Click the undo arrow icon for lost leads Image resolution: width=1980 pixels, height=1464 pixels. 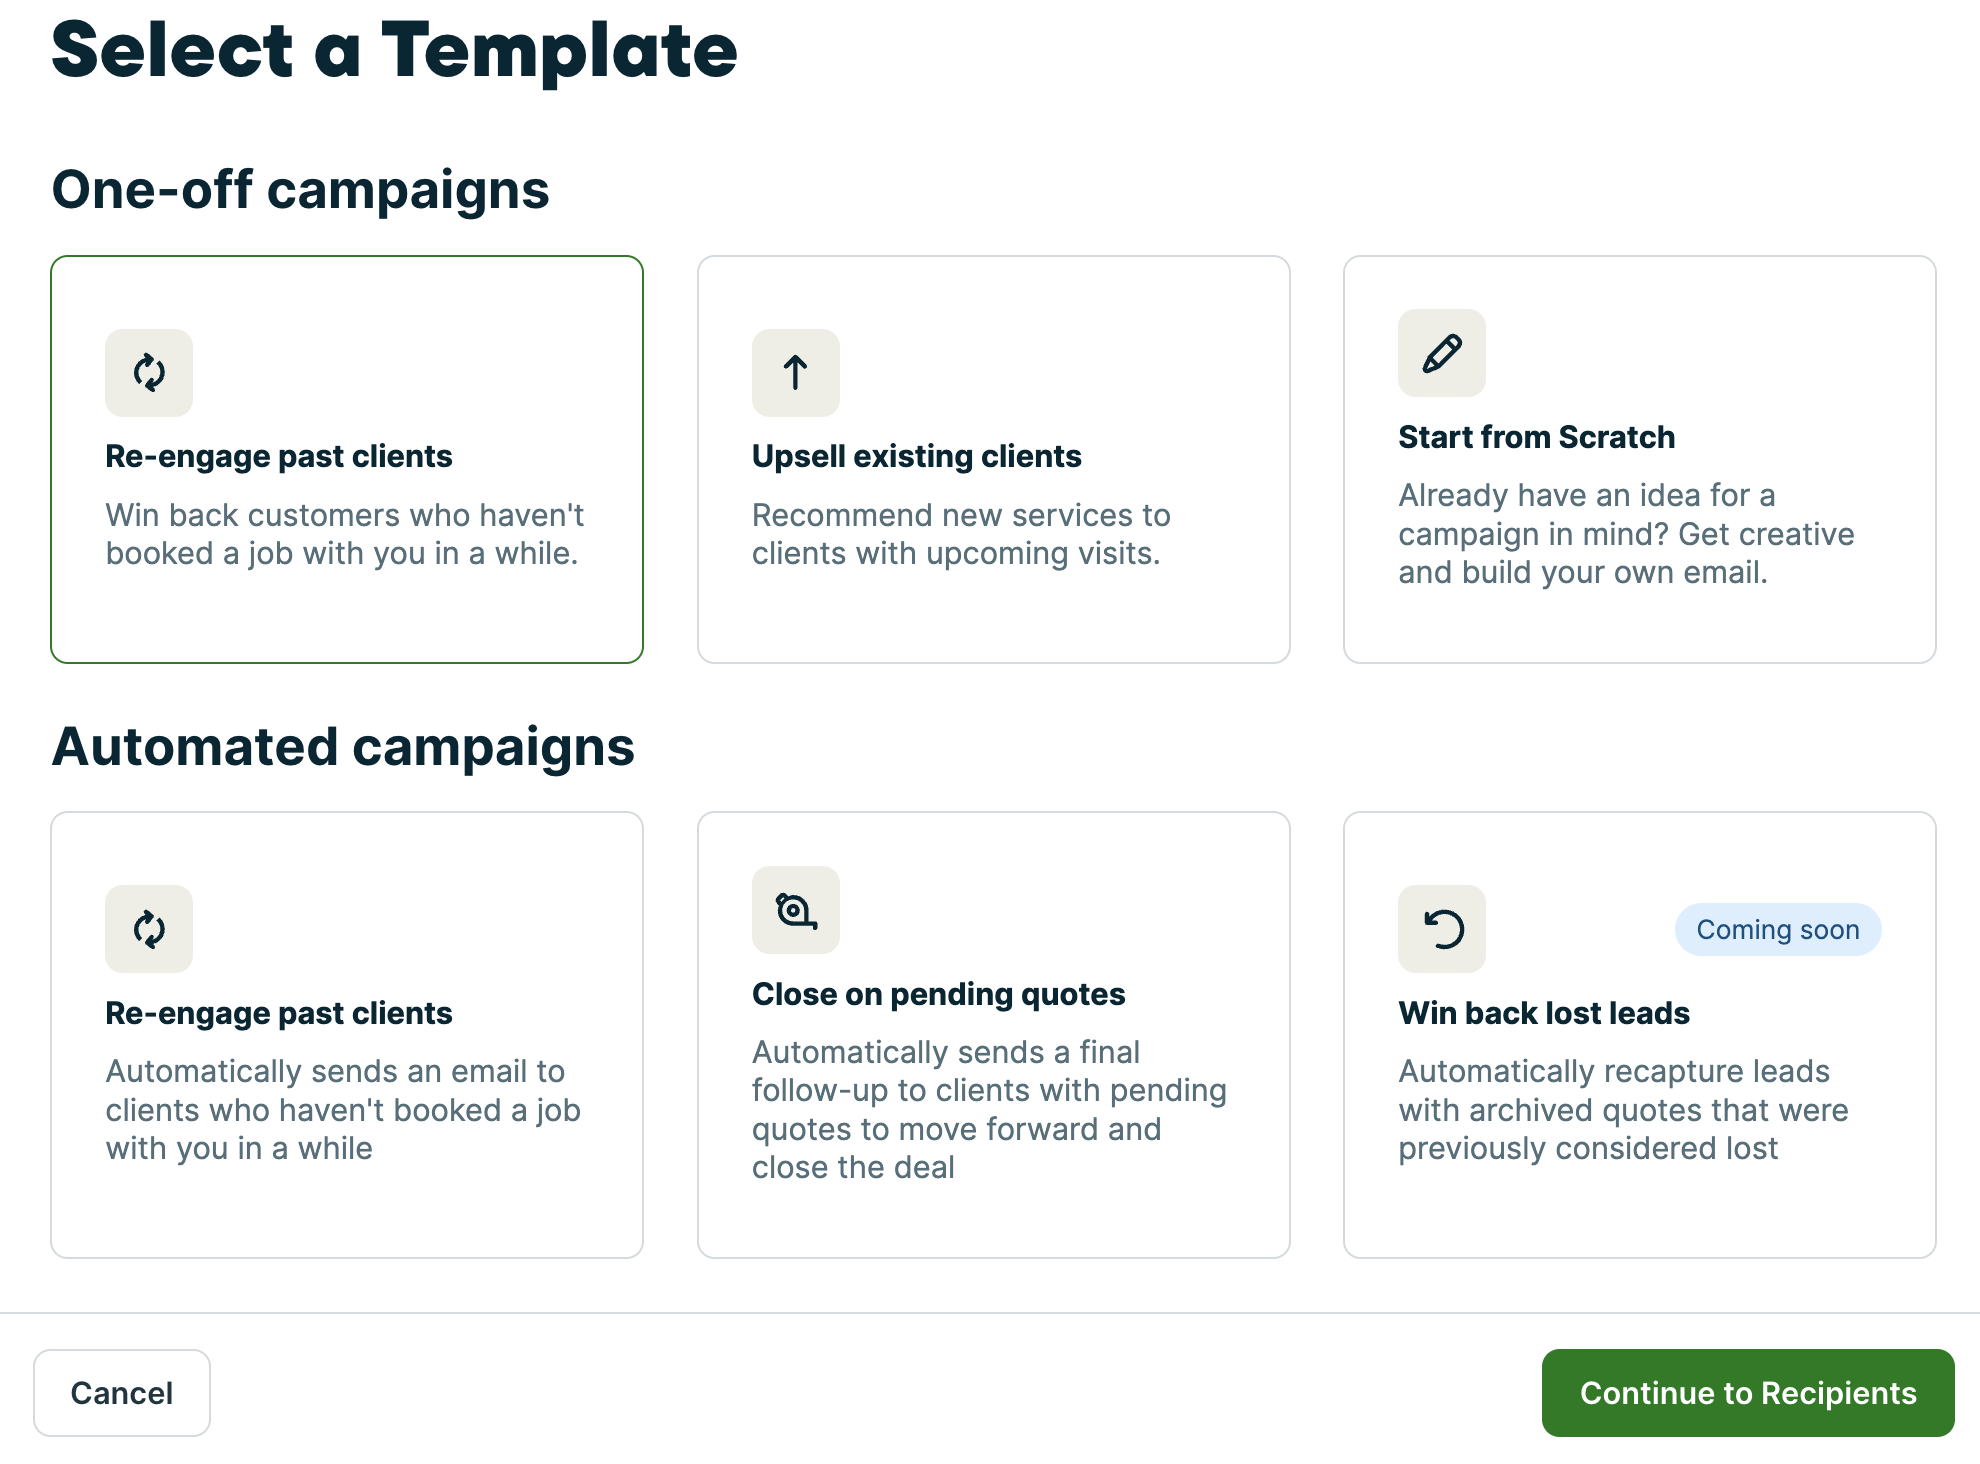(1441, 929)
